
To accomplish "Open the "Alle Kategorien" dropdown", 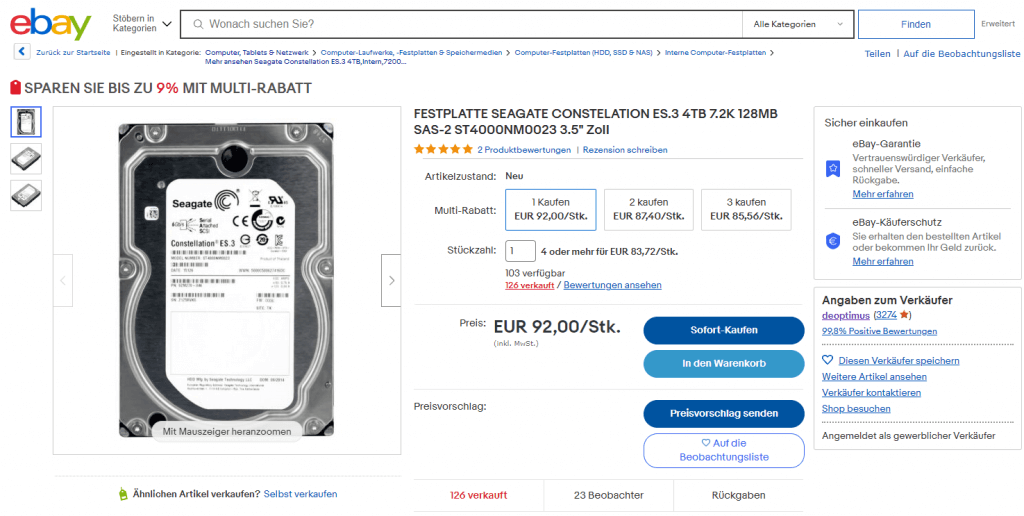I will [796, 24].
